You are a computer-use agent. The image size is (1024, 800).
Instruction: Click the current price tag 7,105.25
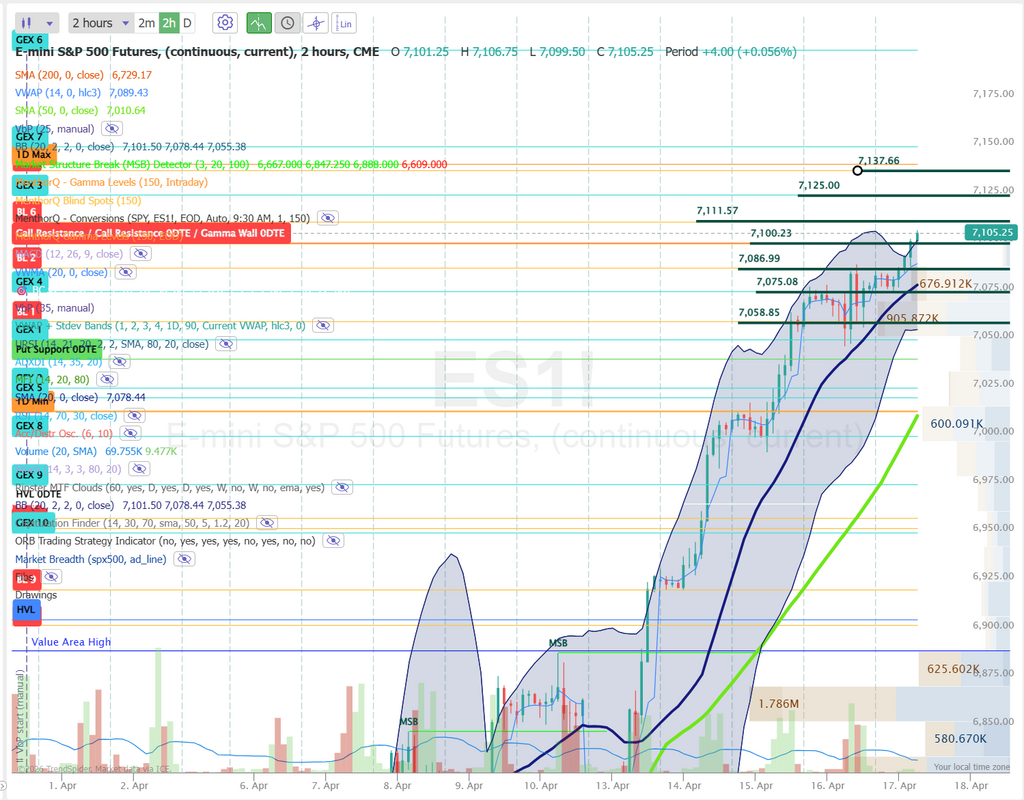(x=990, y=232)
